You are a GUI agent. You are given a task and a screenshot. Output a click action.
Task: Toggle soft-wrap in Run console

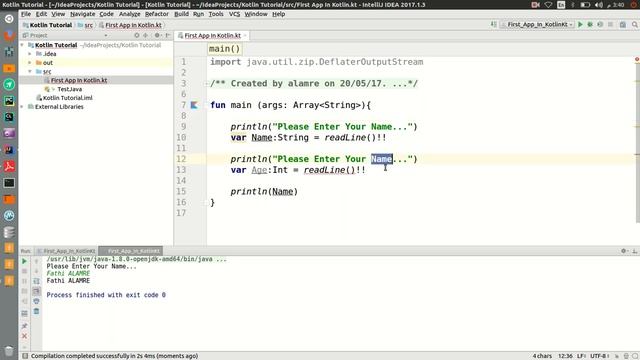(x=36, y=281)
